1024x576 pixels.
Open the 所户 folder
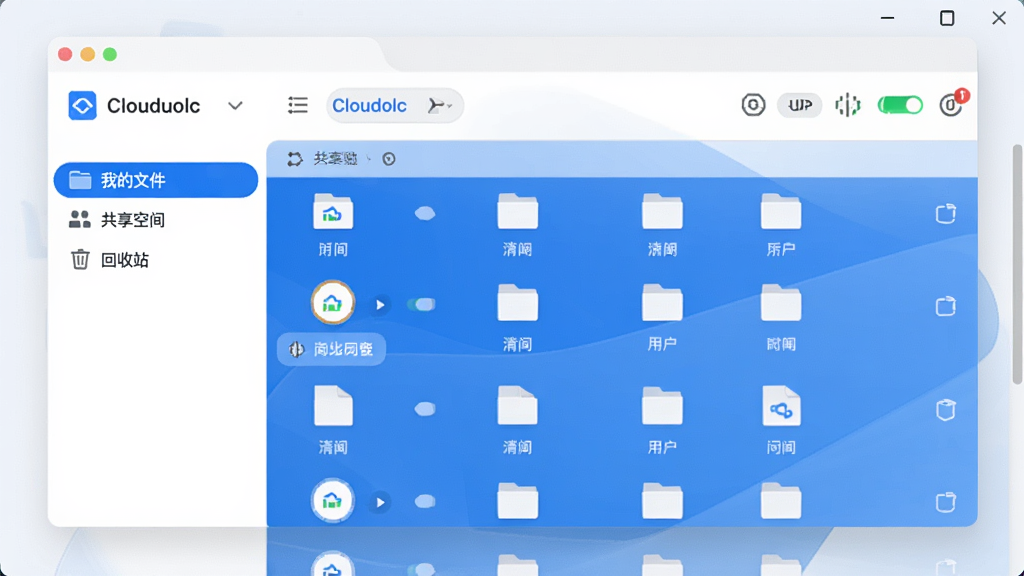(x=780, y=211)
